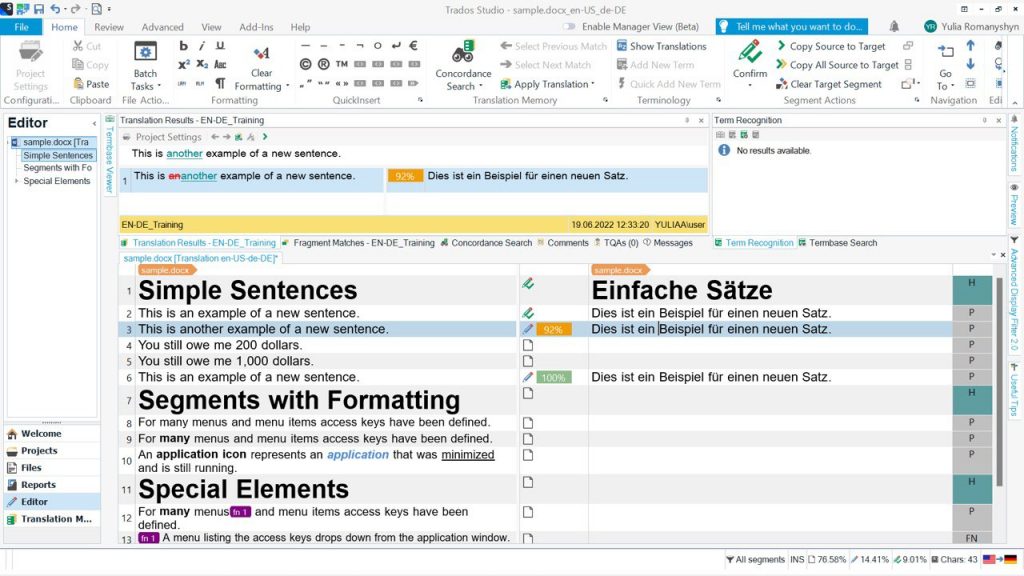Click the Confirm segment icon
The height and width of the screenshot is (576, 1024).
(x=750, y=52)
